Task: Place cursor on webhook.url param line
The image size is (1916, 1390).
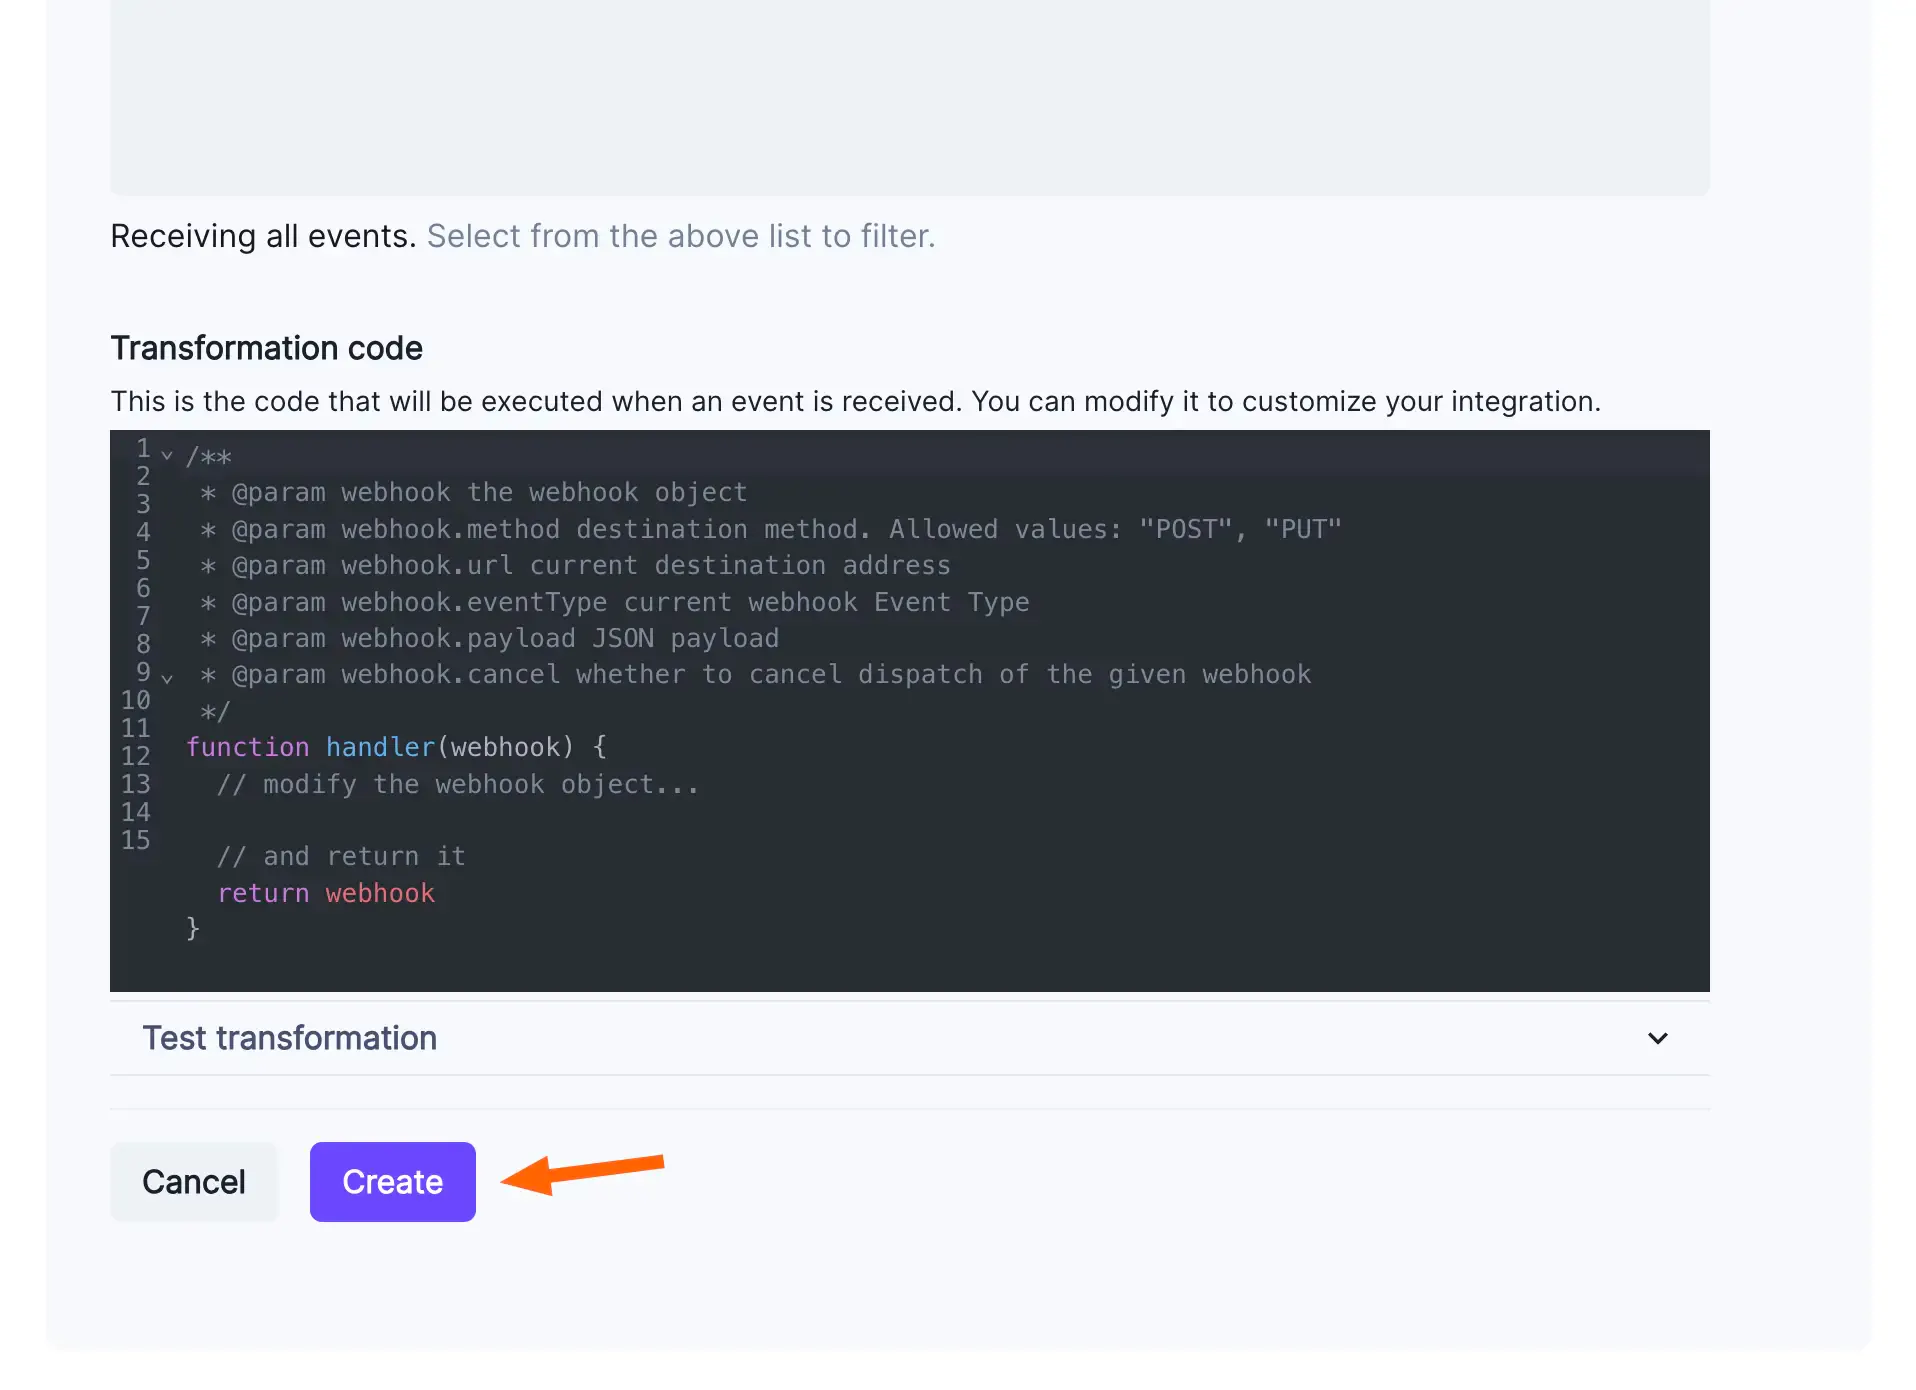Action: coord(575,565)
